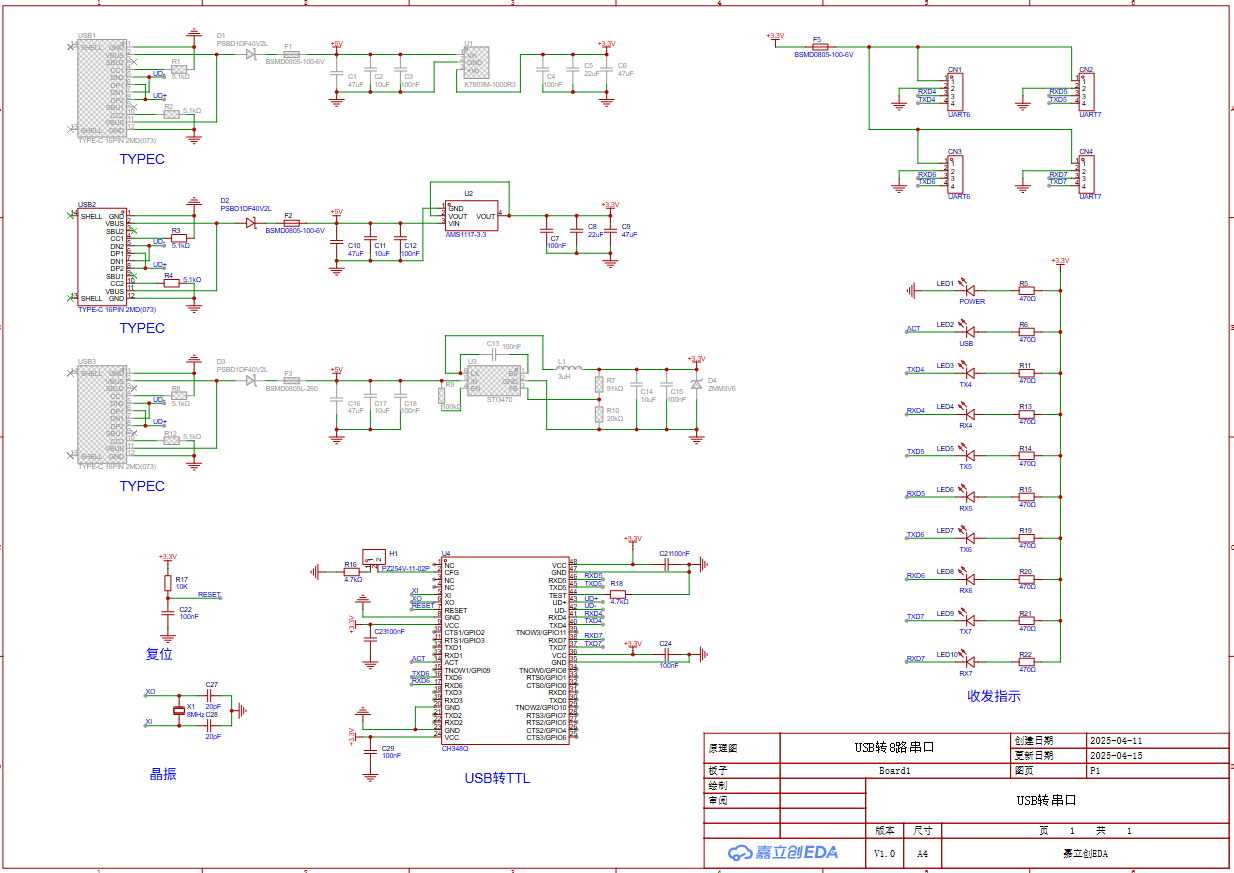Select the greyed-out USB3 connector symbol
Image resolution: width=1234 pixels, height=873 pixels.
pyautogui.click(x=102, y=414)
